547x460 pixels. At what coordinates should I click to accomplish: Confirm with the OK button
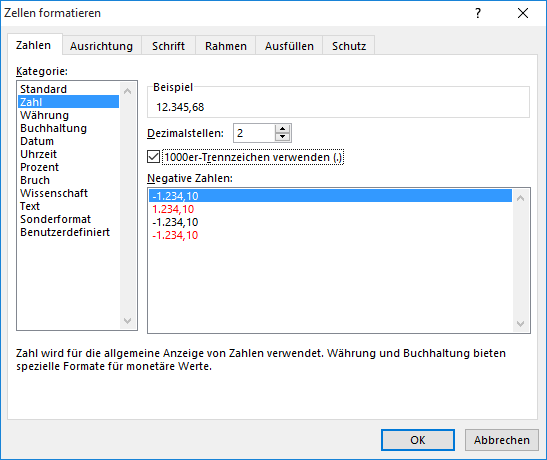tap(418, 440)
